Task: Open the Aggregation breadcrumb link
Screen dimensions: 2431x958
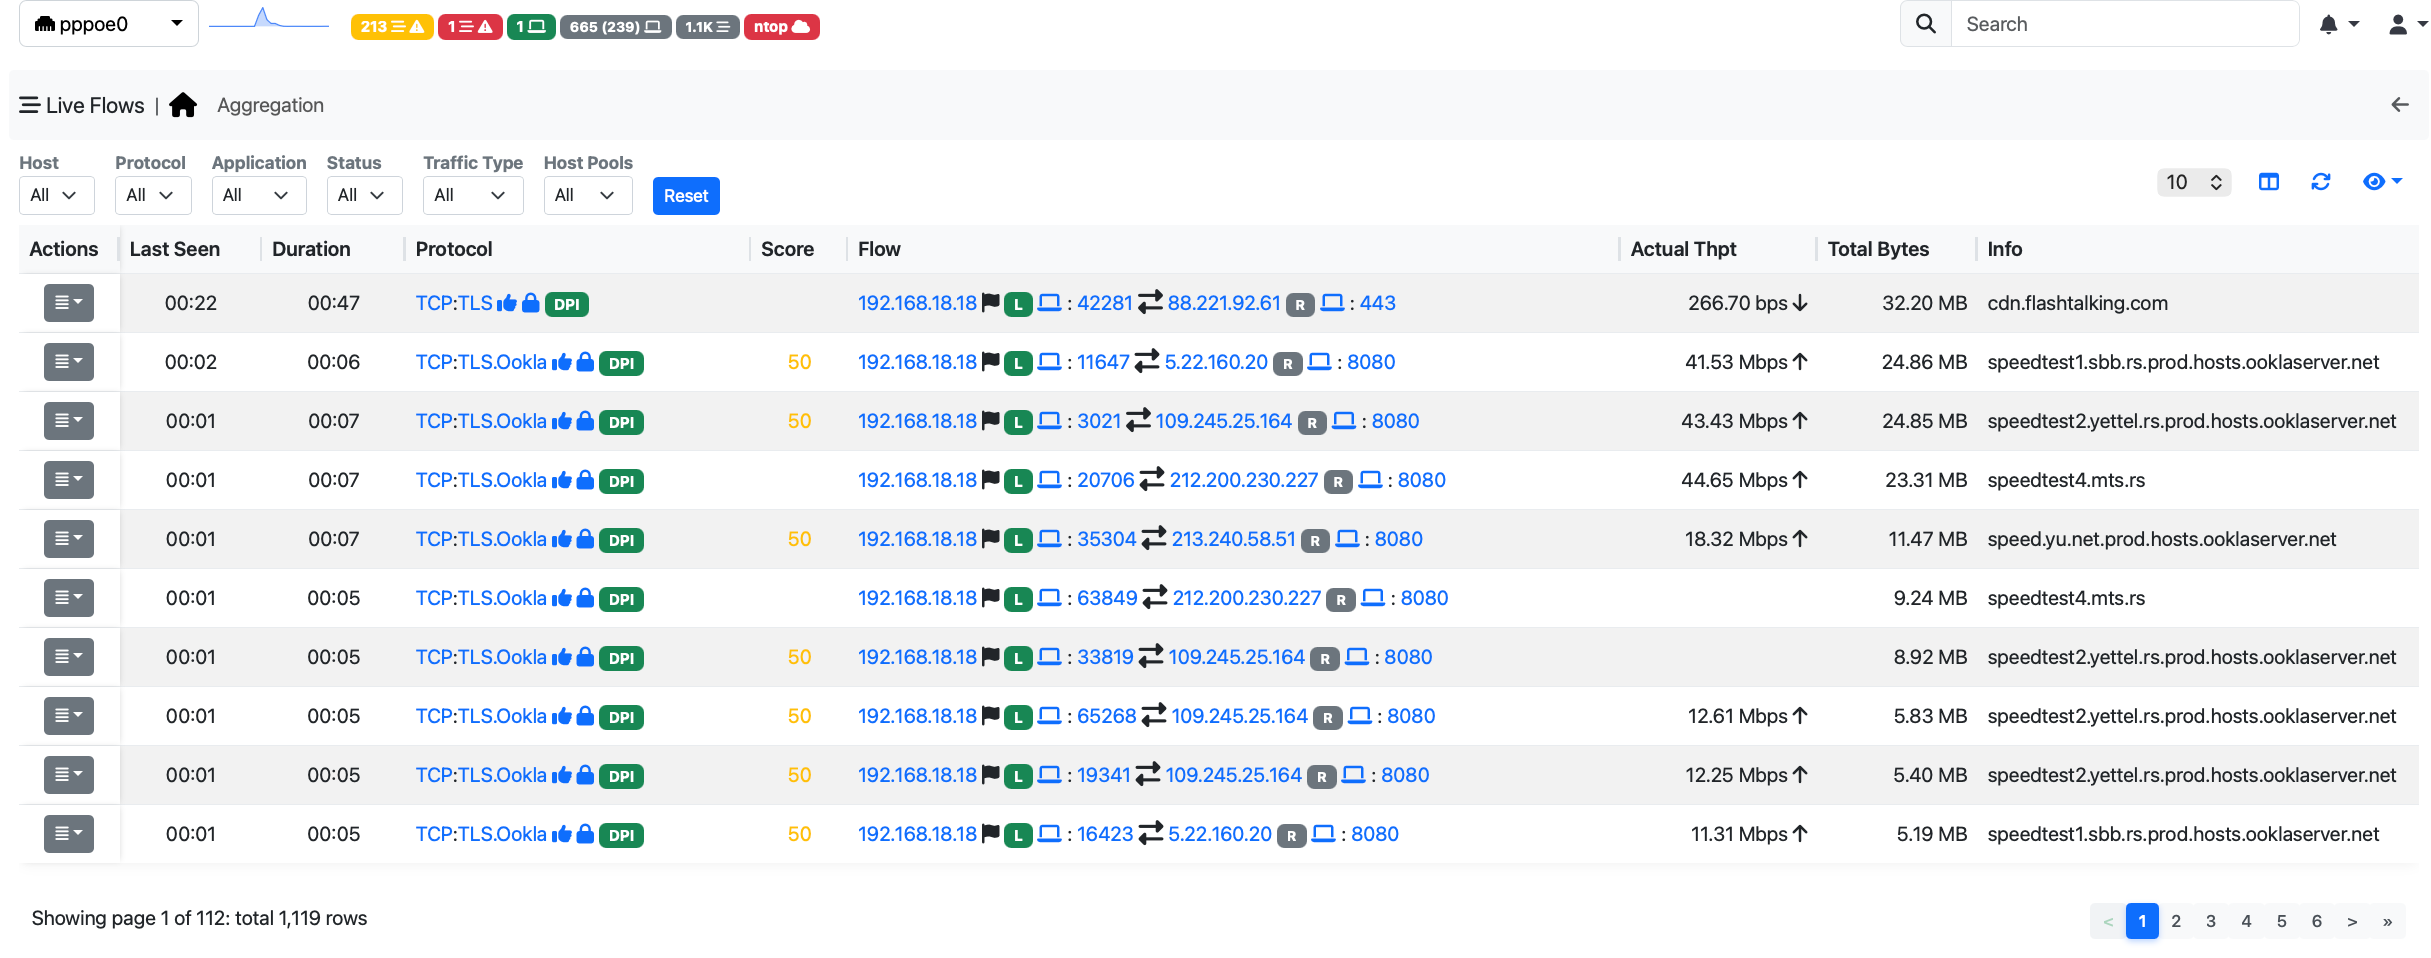Action: click(x=270, y=105)
